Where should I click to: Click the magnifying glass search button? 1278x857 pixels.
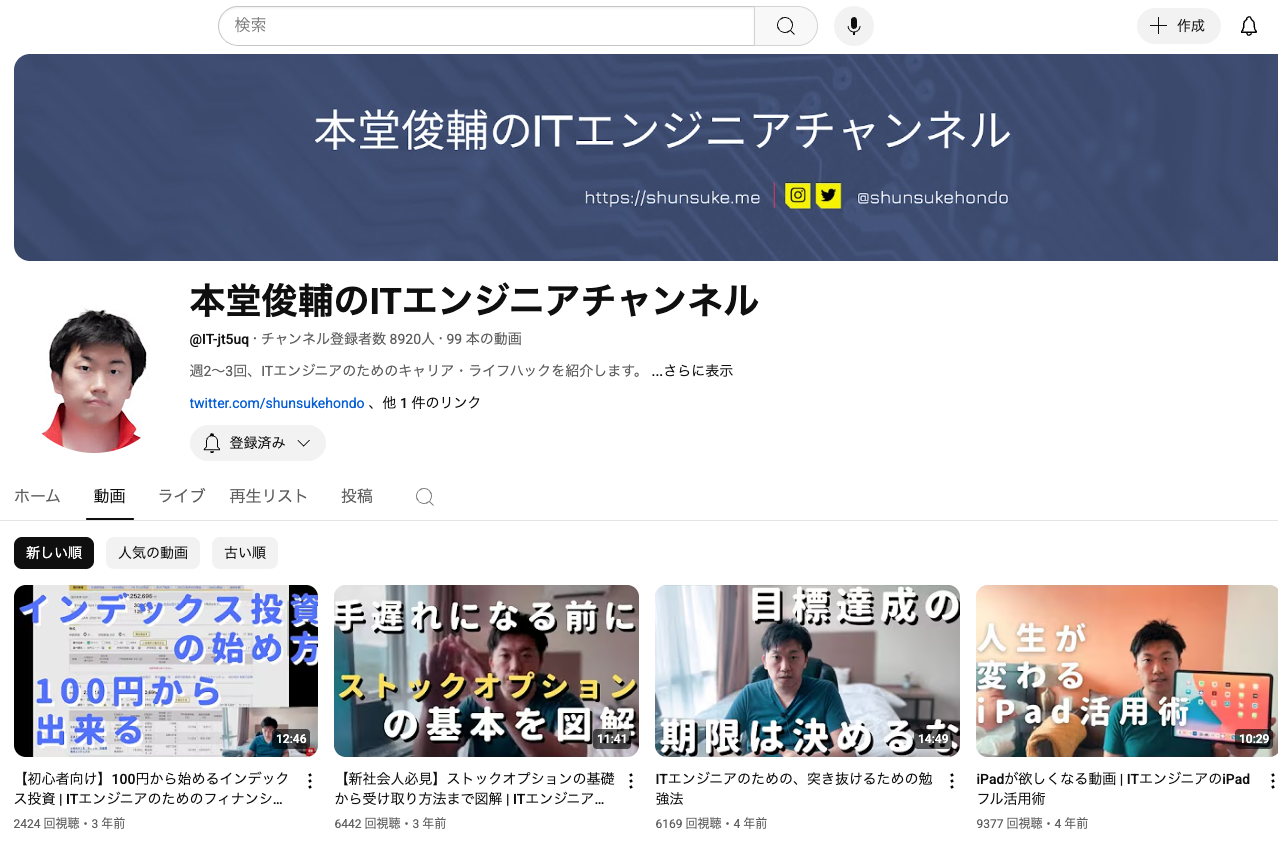tap(786, 26)
